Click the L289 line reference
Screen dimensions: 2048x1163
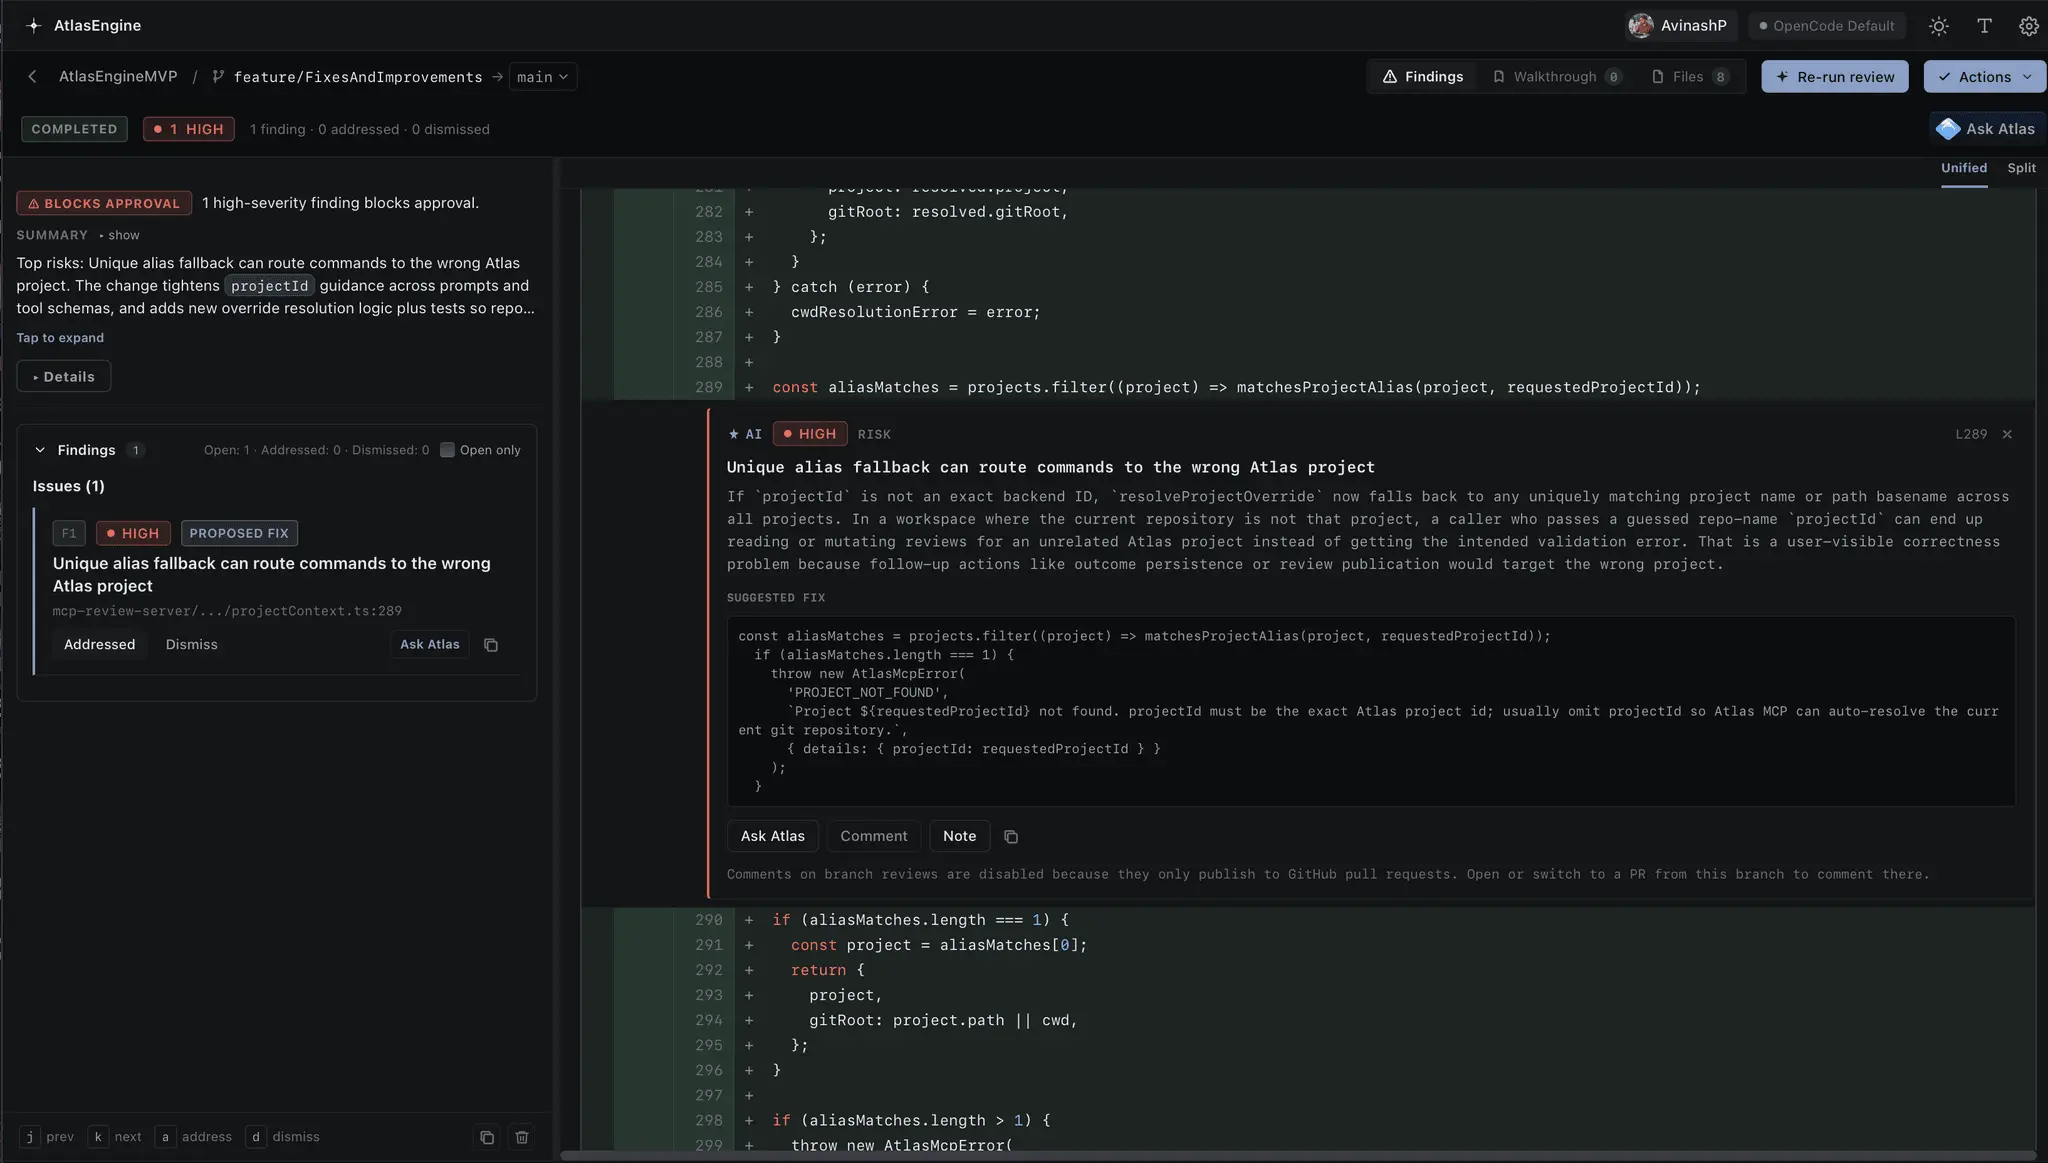tap(1971, 434)
